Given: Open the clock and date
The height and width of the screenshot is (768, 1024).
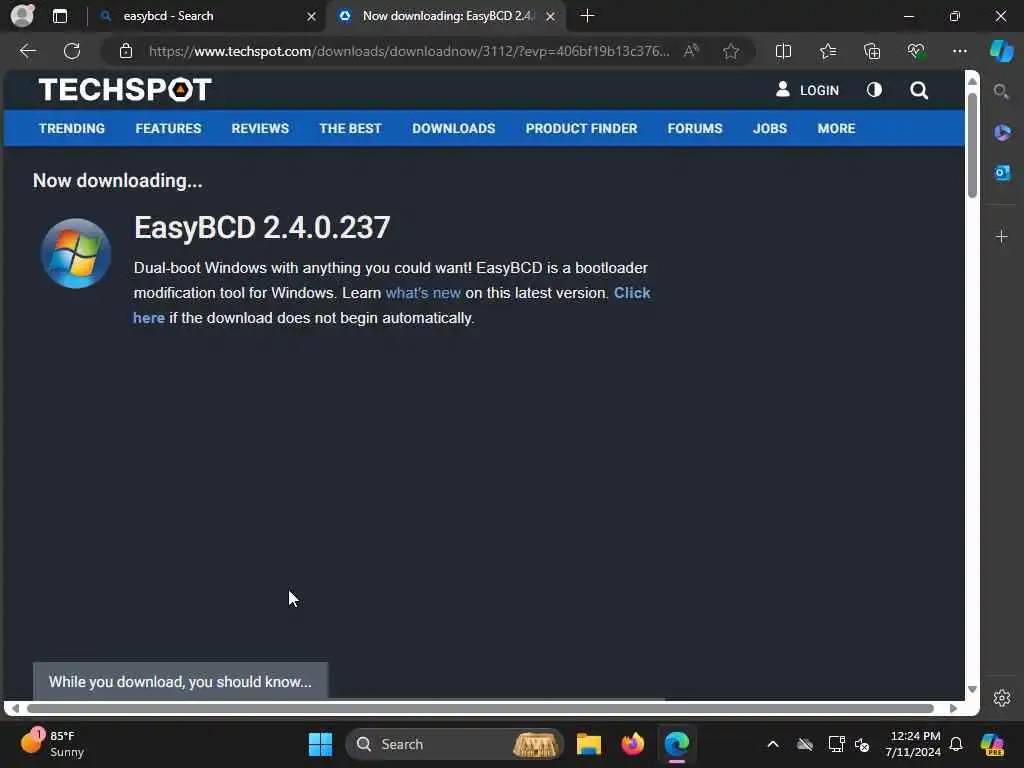Looking at the screenshot, I should pos(913,744).
